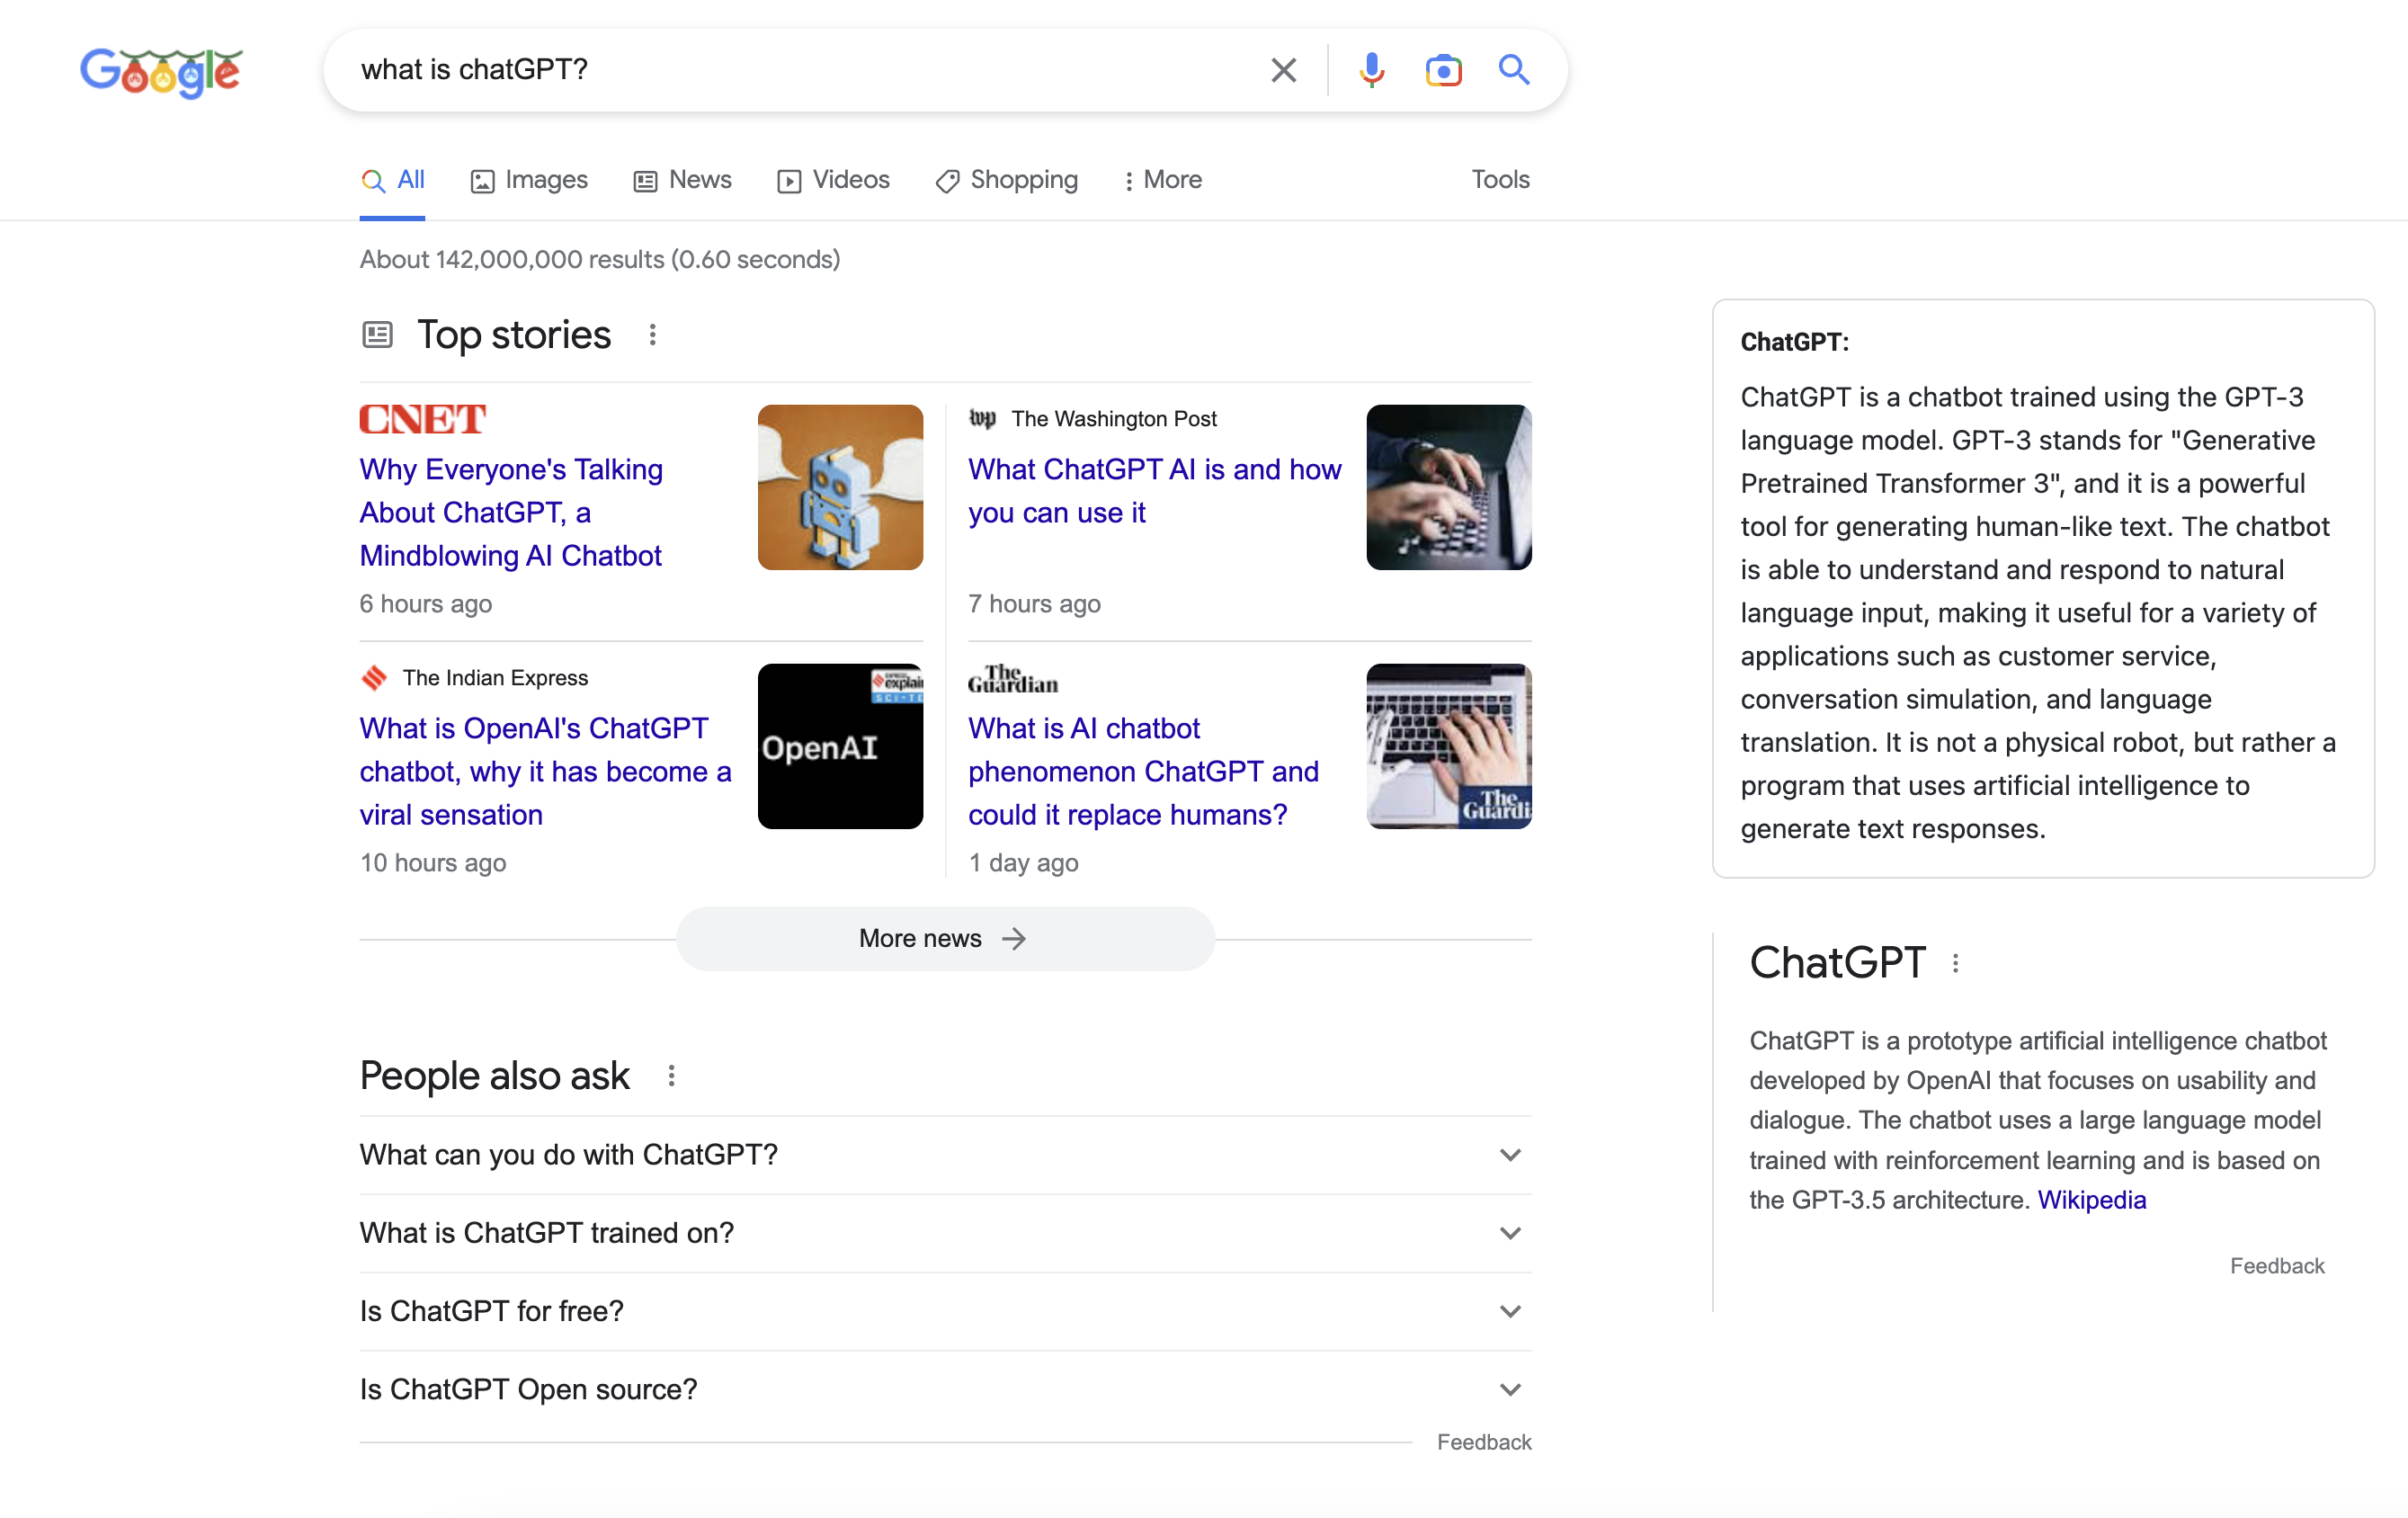Open Top stories three-dot options menu
The height and width of the screenshot is (1518, 2408).
[x=652, y=335]
